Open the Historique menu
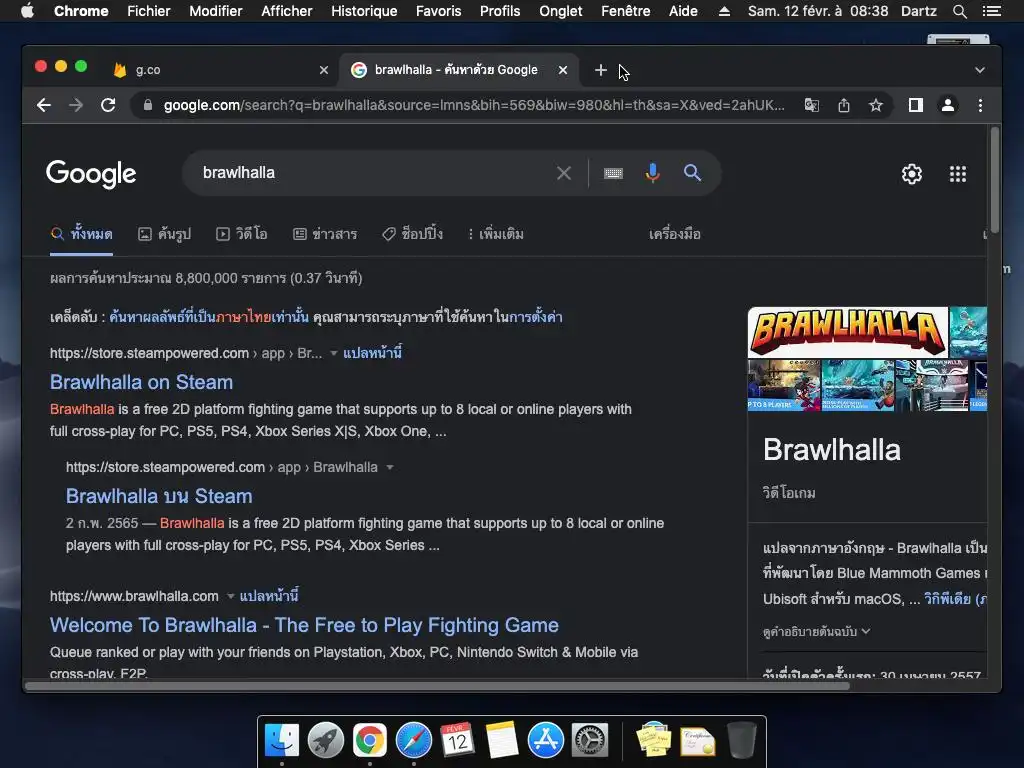 tap(364, 11)
